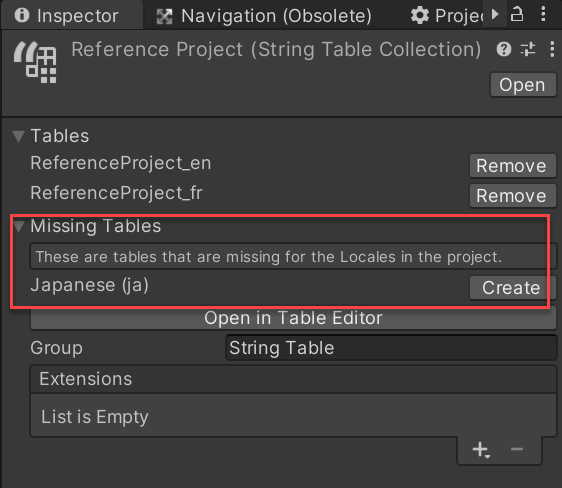Screen dimensions: 562x488
Task: Remove the ReferenceProject_en table
Action: 513,166
